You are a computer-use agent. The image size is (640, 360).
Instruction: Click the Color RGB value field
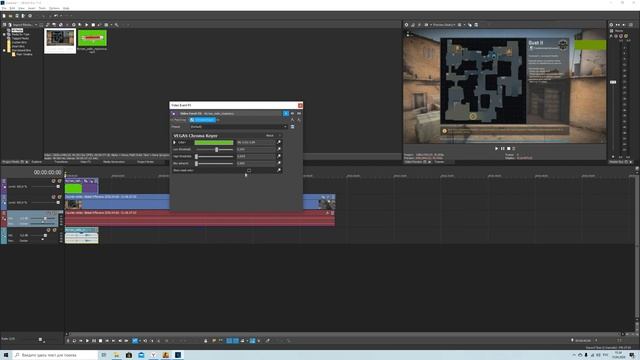click(255, 142)
